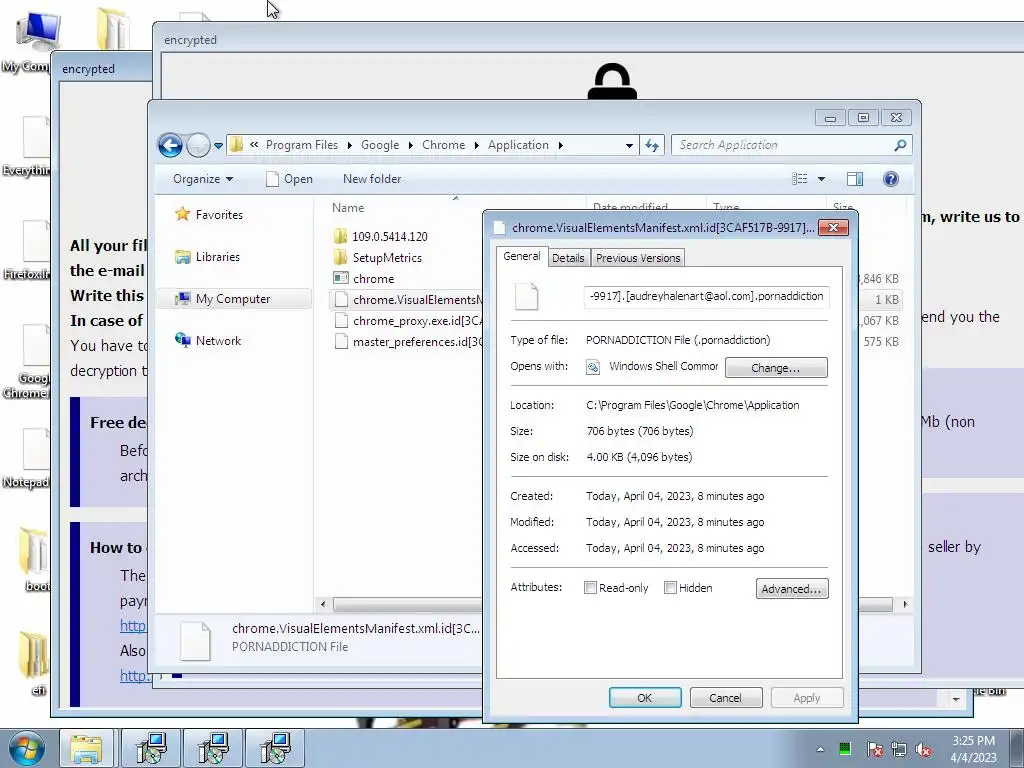Click the Notepad desktop icon
Viewport: 1024px width, 768px height.
pos(29,458)
